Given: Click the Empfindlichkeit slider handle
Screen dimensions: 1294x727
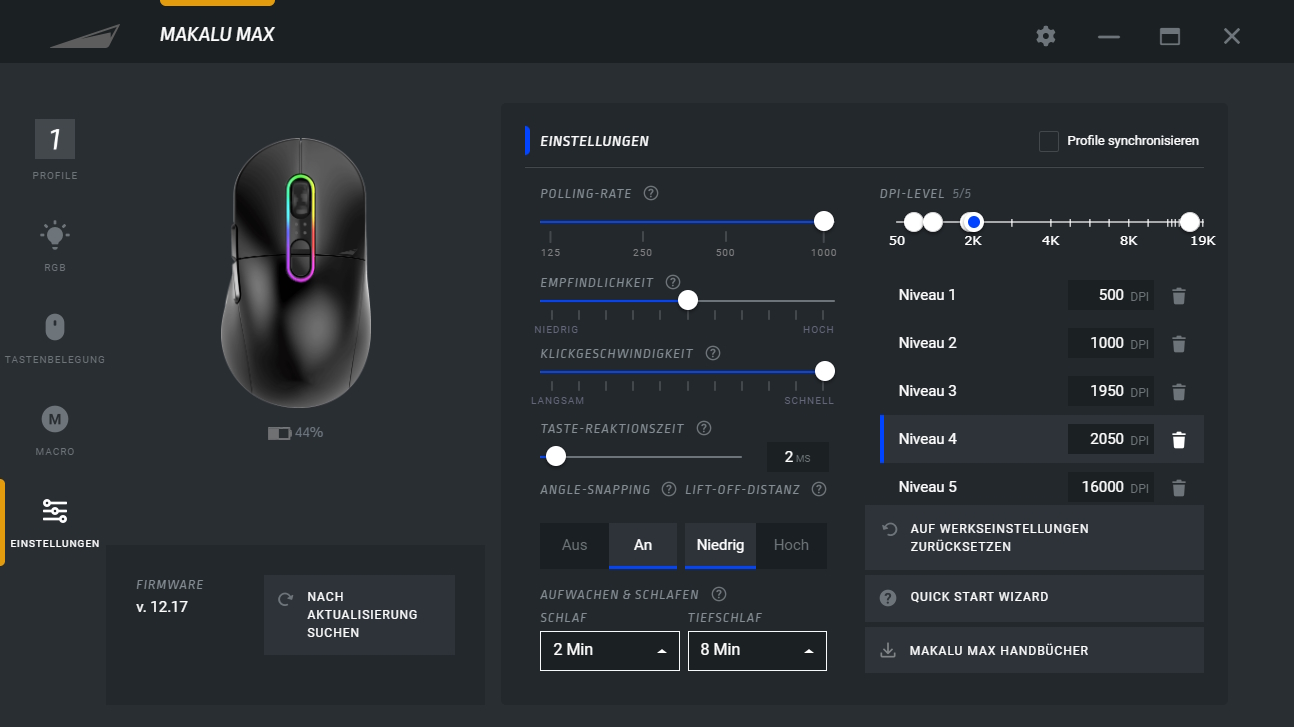Looking at the screenshot, I should (x=688, y=300).
